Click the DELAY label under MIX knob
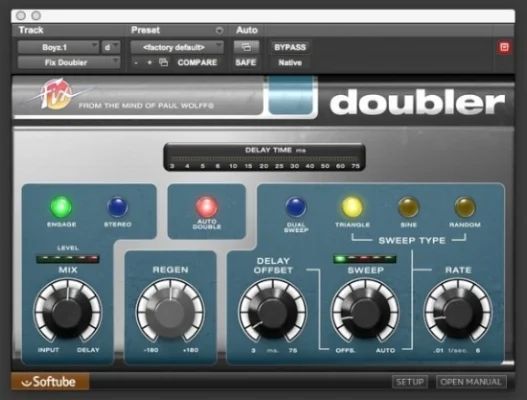 click(88, 350)
